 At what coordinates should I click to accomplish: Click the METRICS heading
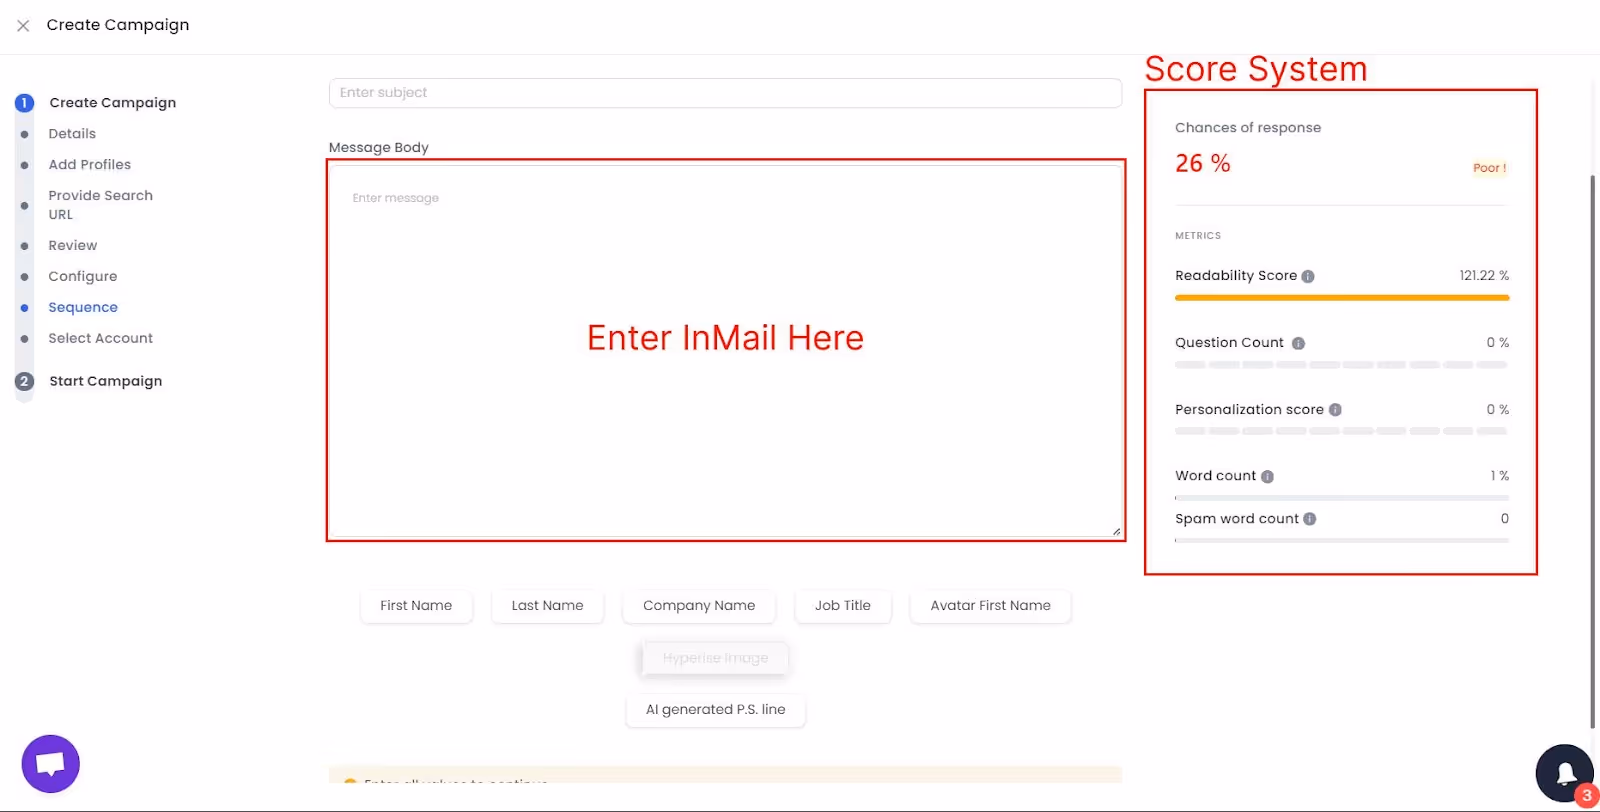click(1198, 236)
